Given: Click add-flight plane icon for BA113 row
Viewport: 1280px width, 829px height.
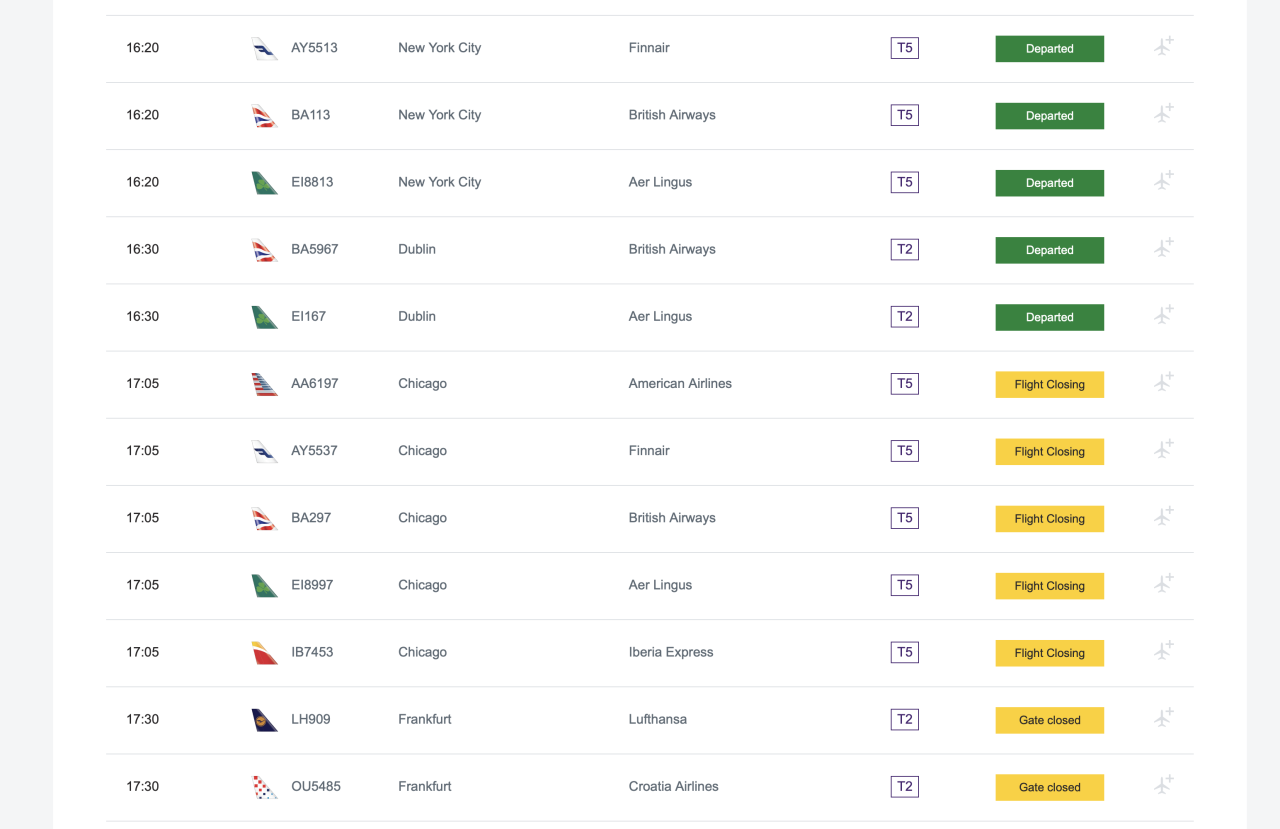Looking at the screenshot, I should [1163, 114].
